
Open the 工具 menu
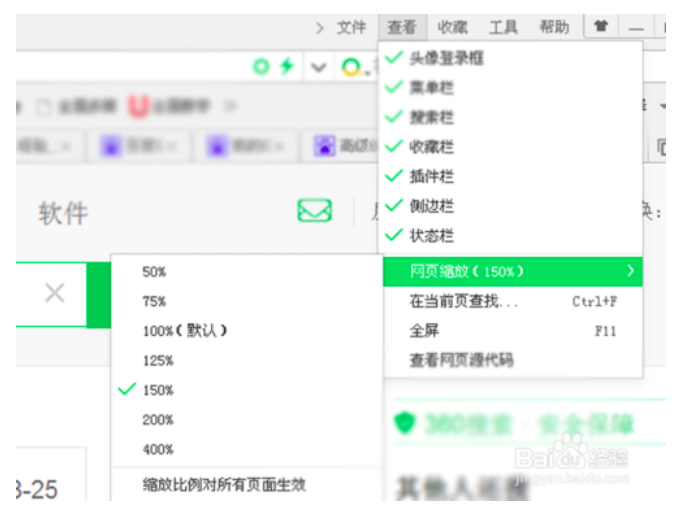pos(503,27)
